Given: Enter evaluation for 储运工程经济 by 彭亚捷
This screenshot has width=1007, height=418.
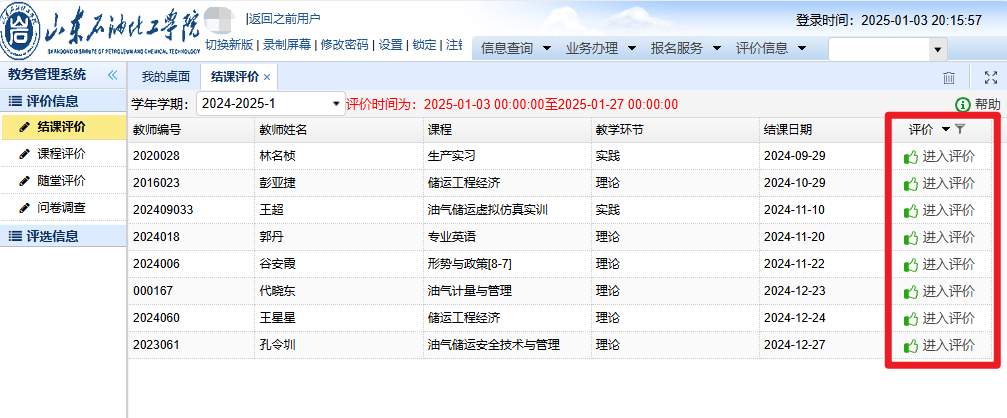Looking at the screenshot, I should (x=939, y=183).
